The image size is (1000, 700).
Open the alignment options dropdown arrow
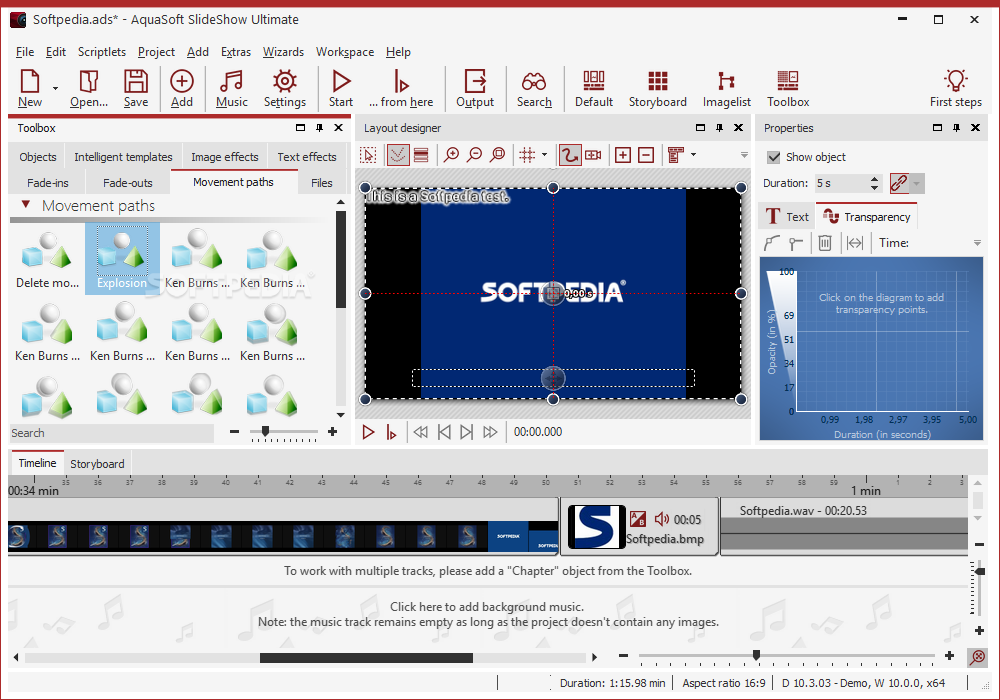(x=693, y=155)
